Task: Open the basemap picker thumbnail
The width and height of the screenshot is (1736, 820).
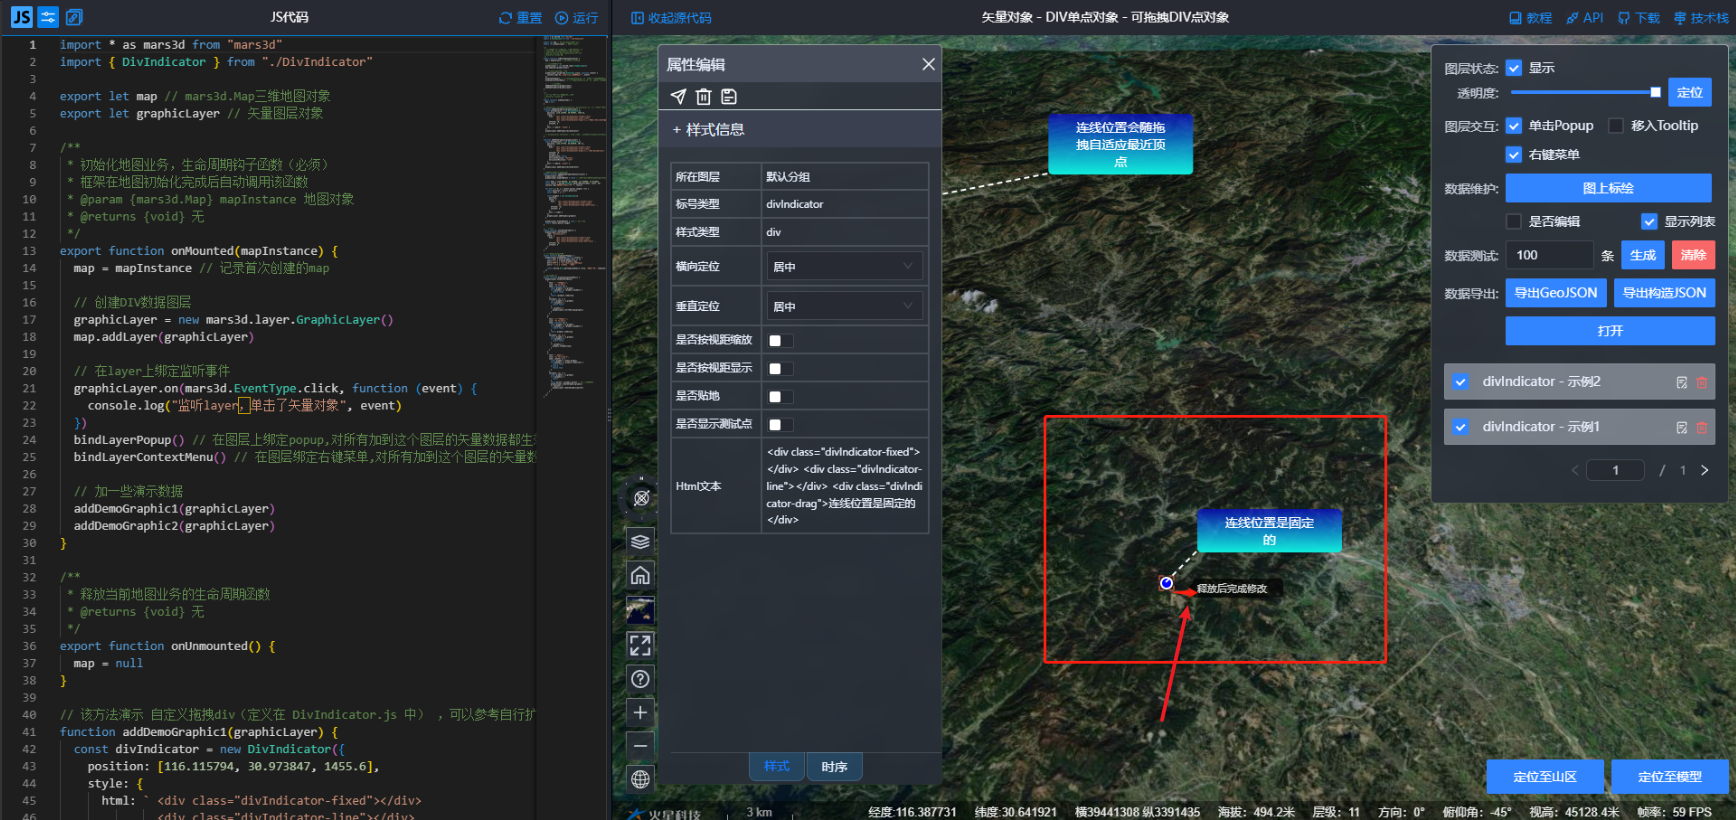Action: pos(641,610)
